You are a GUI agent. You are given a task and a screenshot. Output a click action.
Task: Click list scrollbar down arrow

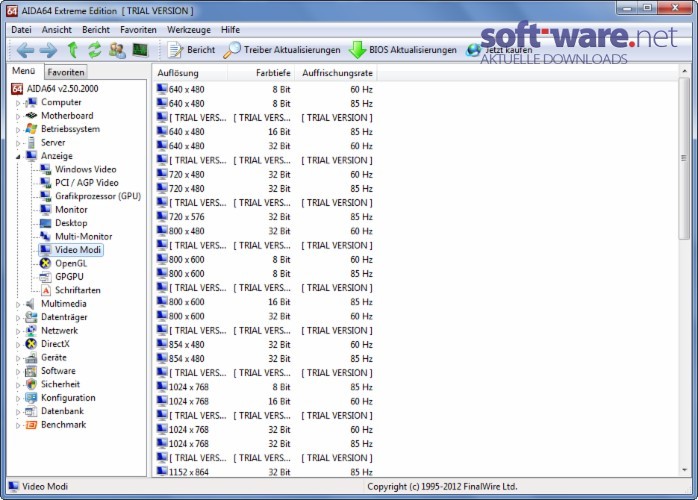pyautogui.click(x=684, y=471)
